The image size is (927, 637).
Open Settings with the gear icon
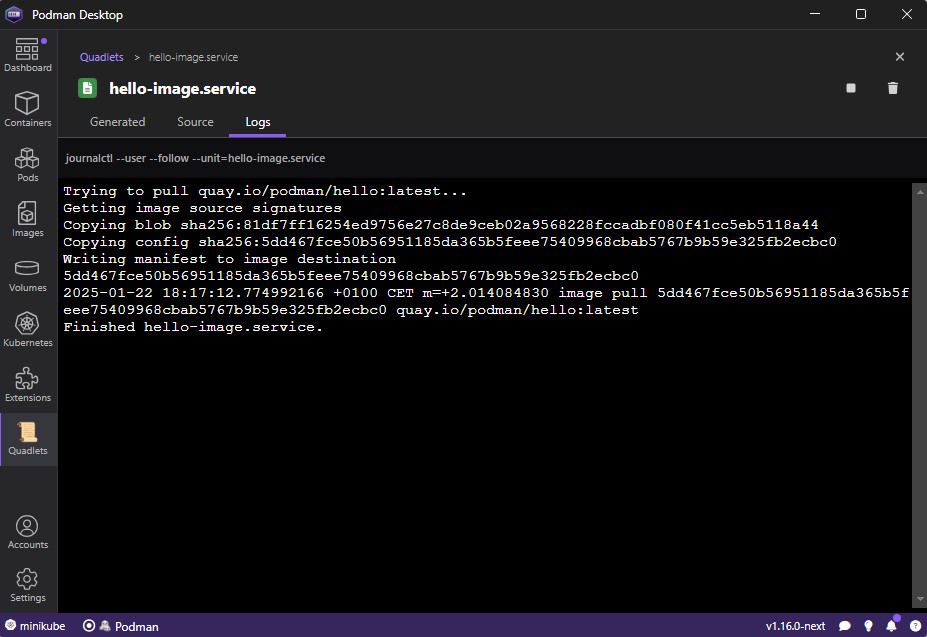(x=28, y=585)
